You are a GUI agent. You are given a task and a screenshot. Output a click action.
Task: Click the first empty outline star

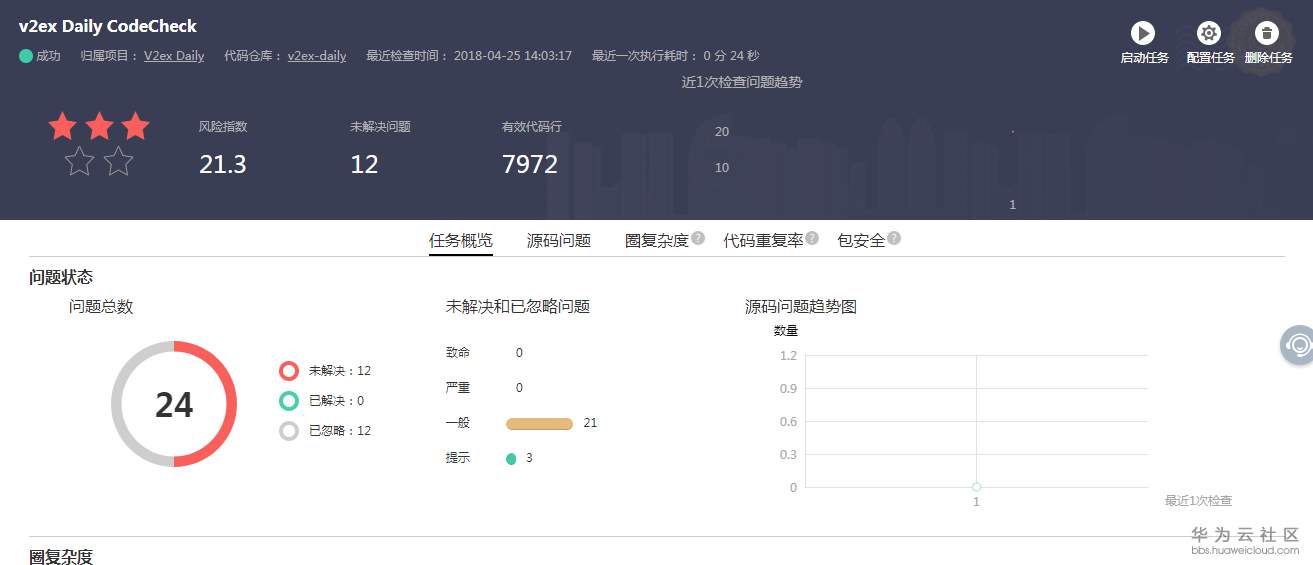point(80,161)
